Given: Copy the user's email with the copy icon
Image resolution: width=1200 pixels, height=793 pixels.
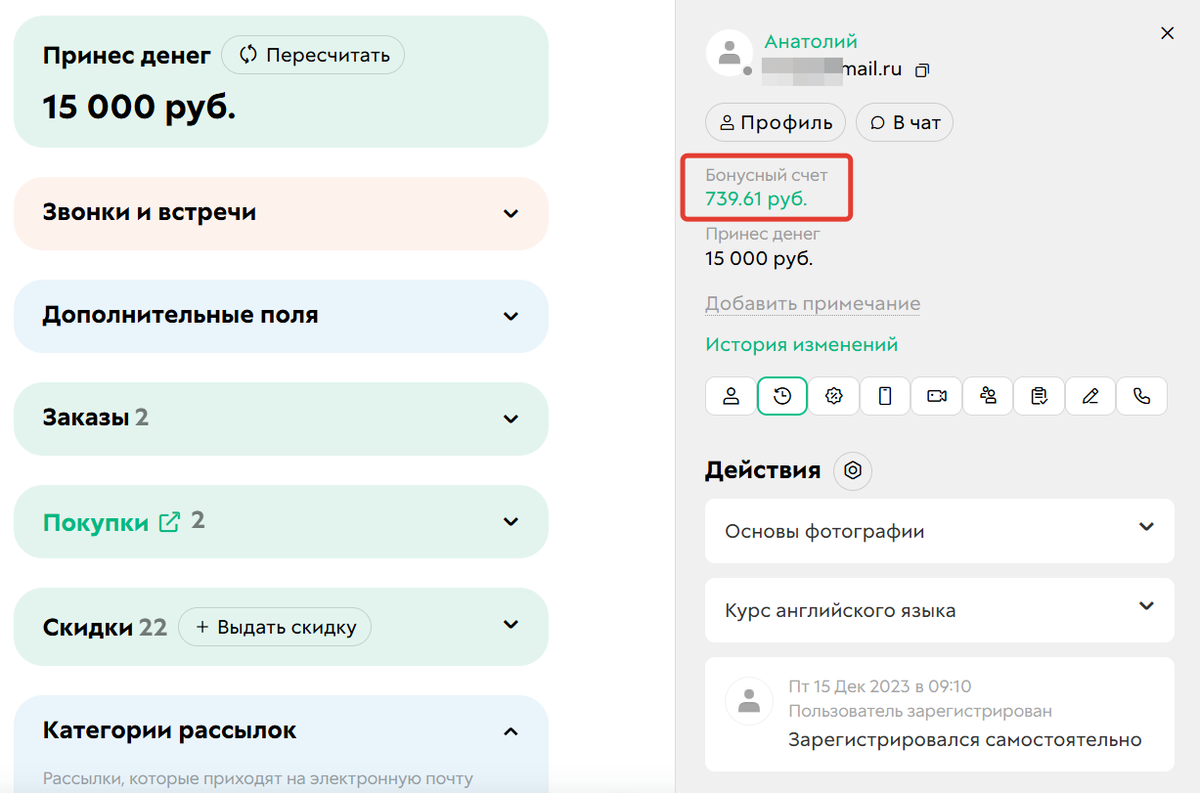Looking at the screenshot, I should pyautogui.click(x=921, y=70).
